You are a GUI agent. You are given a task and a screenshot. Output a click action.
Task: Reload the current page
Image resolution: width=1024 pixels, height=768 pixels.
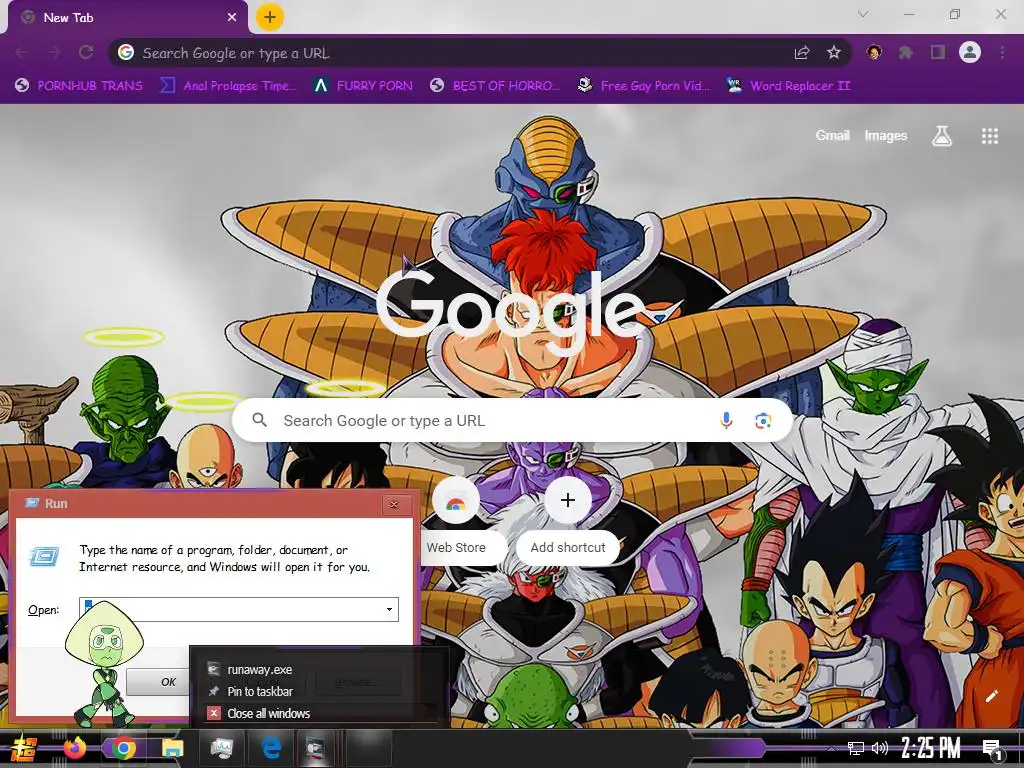point(86,53)
